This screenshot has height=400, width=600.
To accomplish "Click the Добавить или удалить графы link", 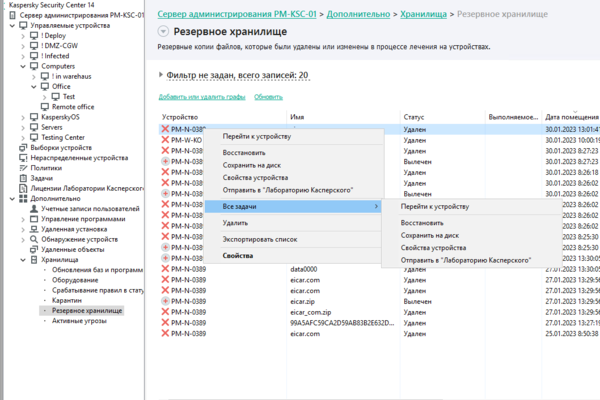I will point(202,97).
